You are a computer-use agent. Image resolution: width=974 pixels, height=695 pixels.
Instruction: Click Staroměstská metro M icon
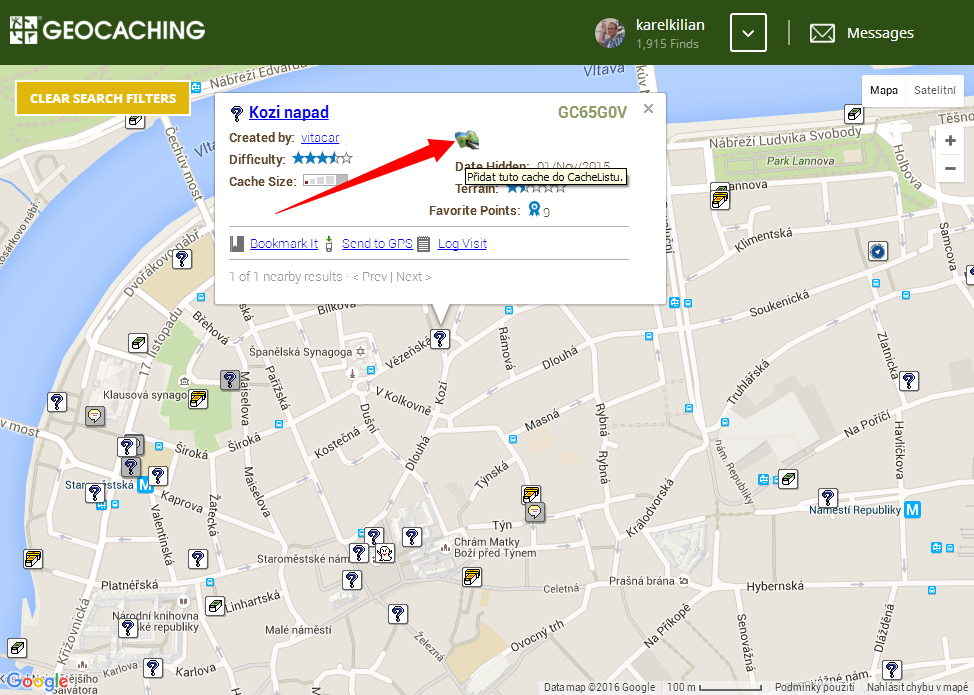pos(145,484)
